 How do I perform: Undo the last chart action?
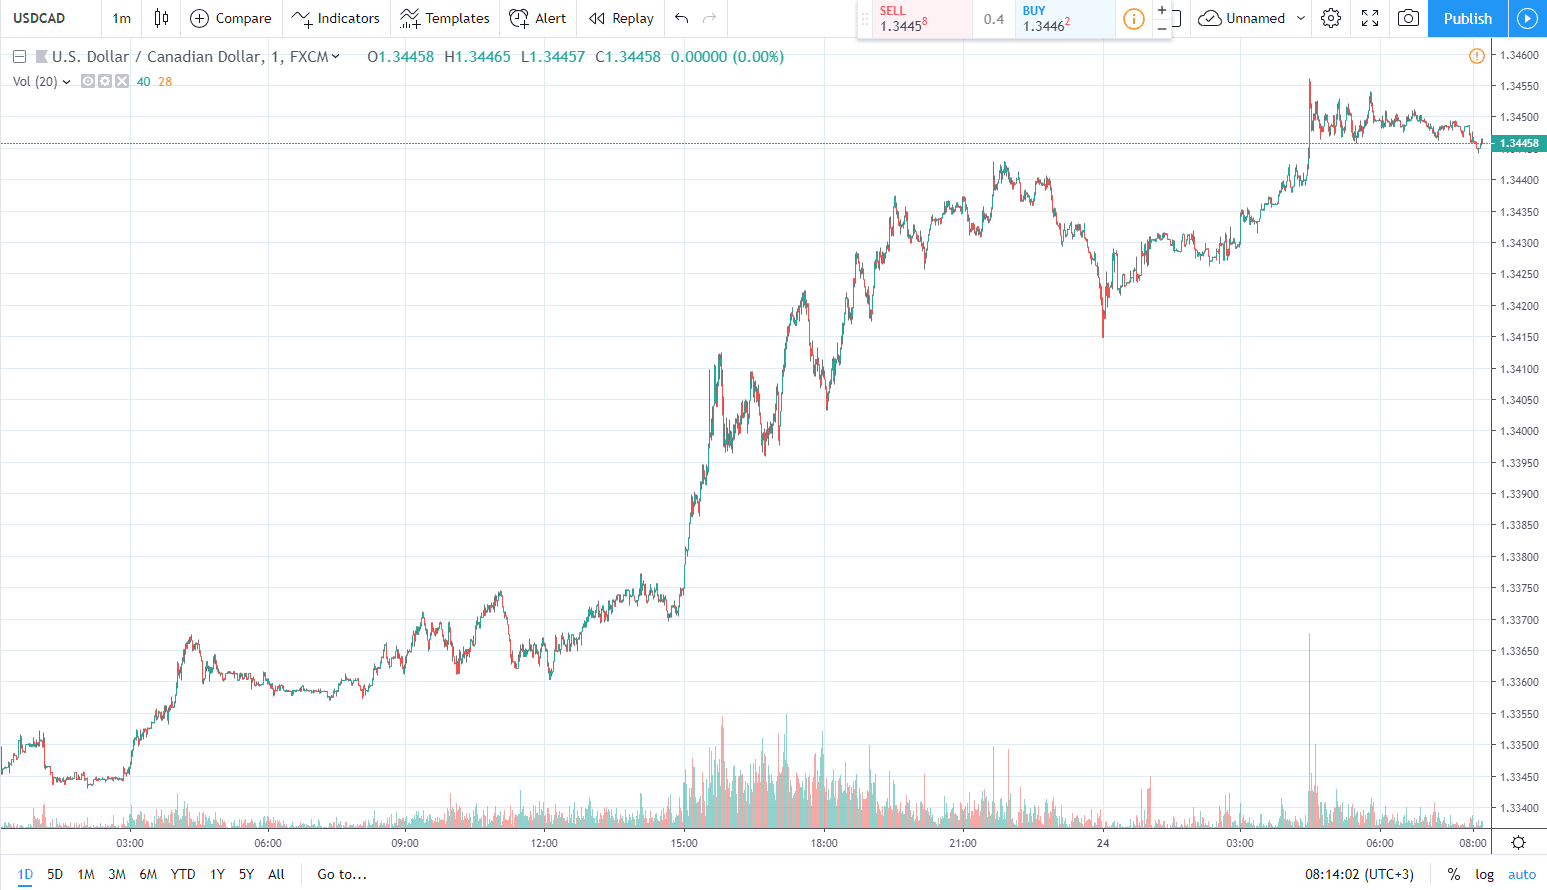pos(682,18)
